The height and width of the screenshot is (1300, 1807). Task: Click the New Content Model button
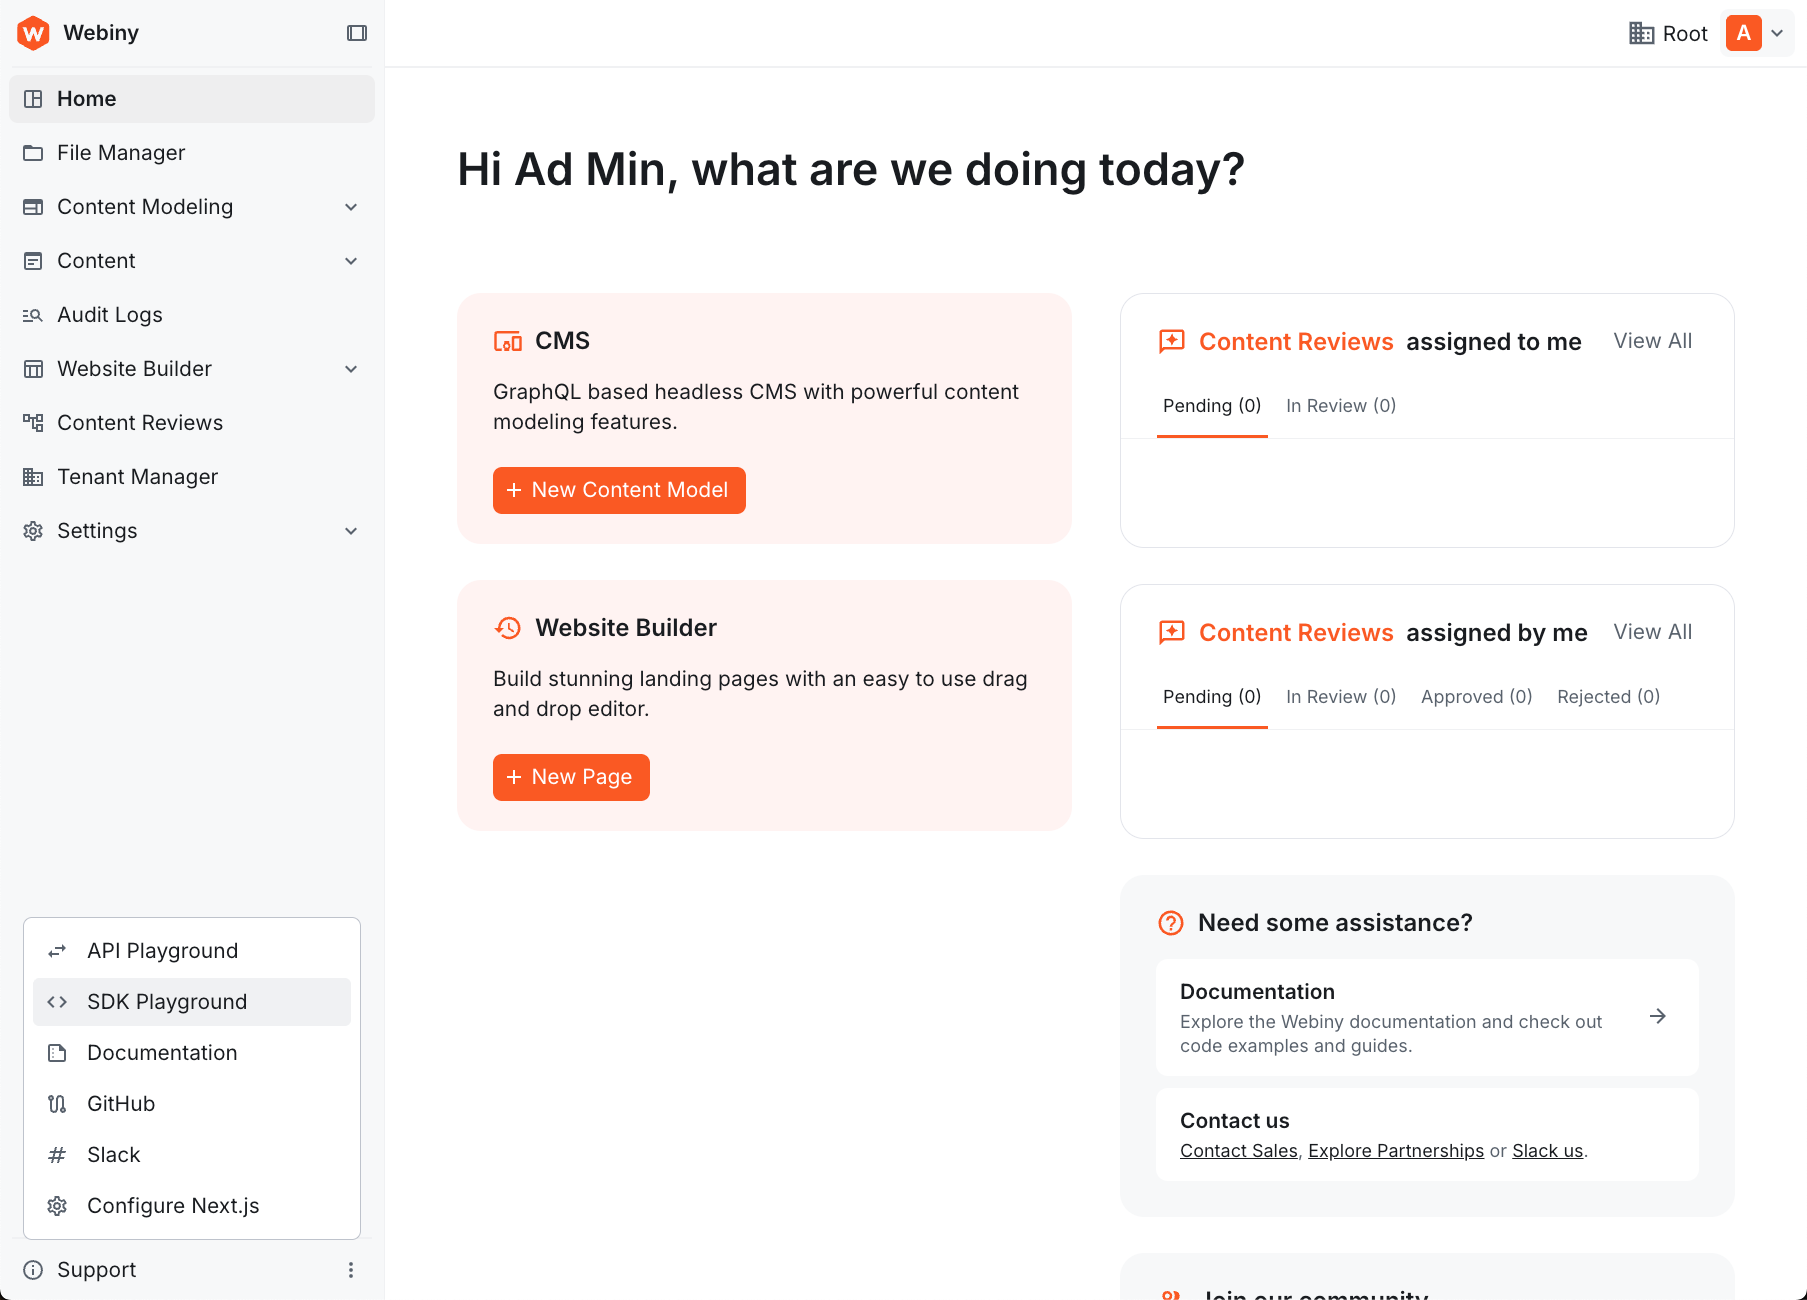click(x=618, y=490)
